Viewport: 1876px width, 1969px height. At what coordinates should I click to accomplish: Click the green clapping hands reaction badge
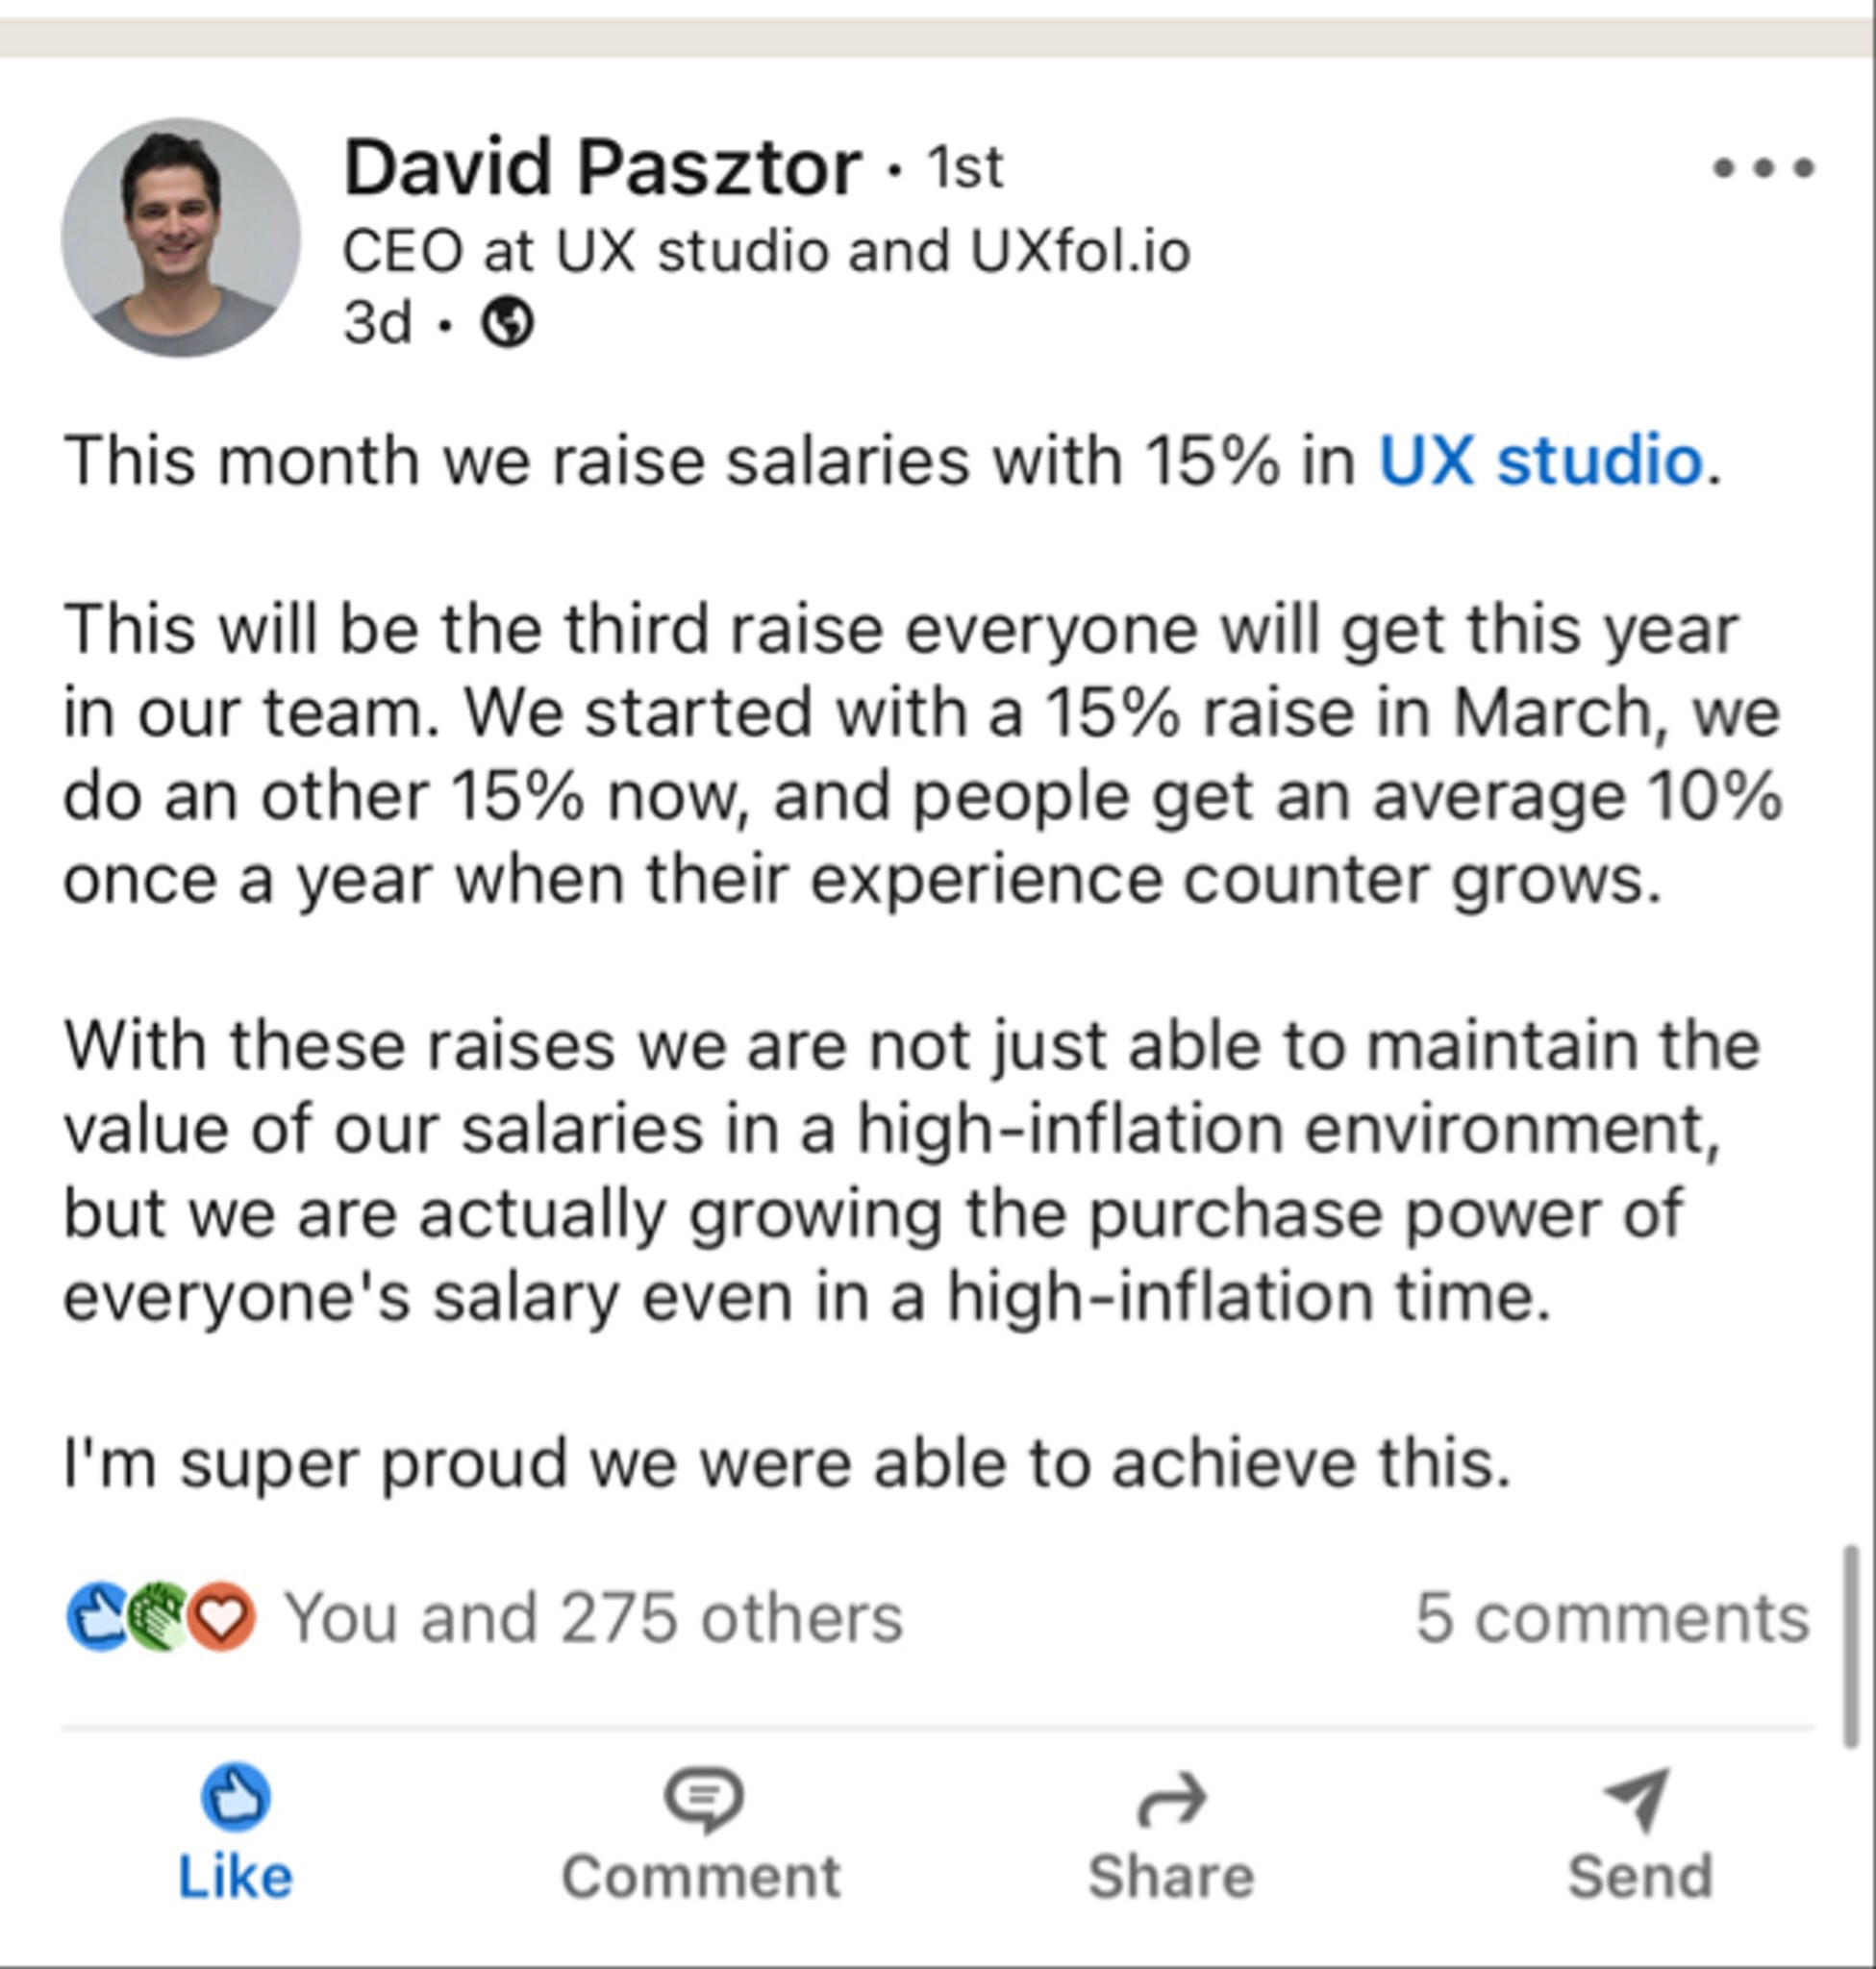coord(159,1616)
